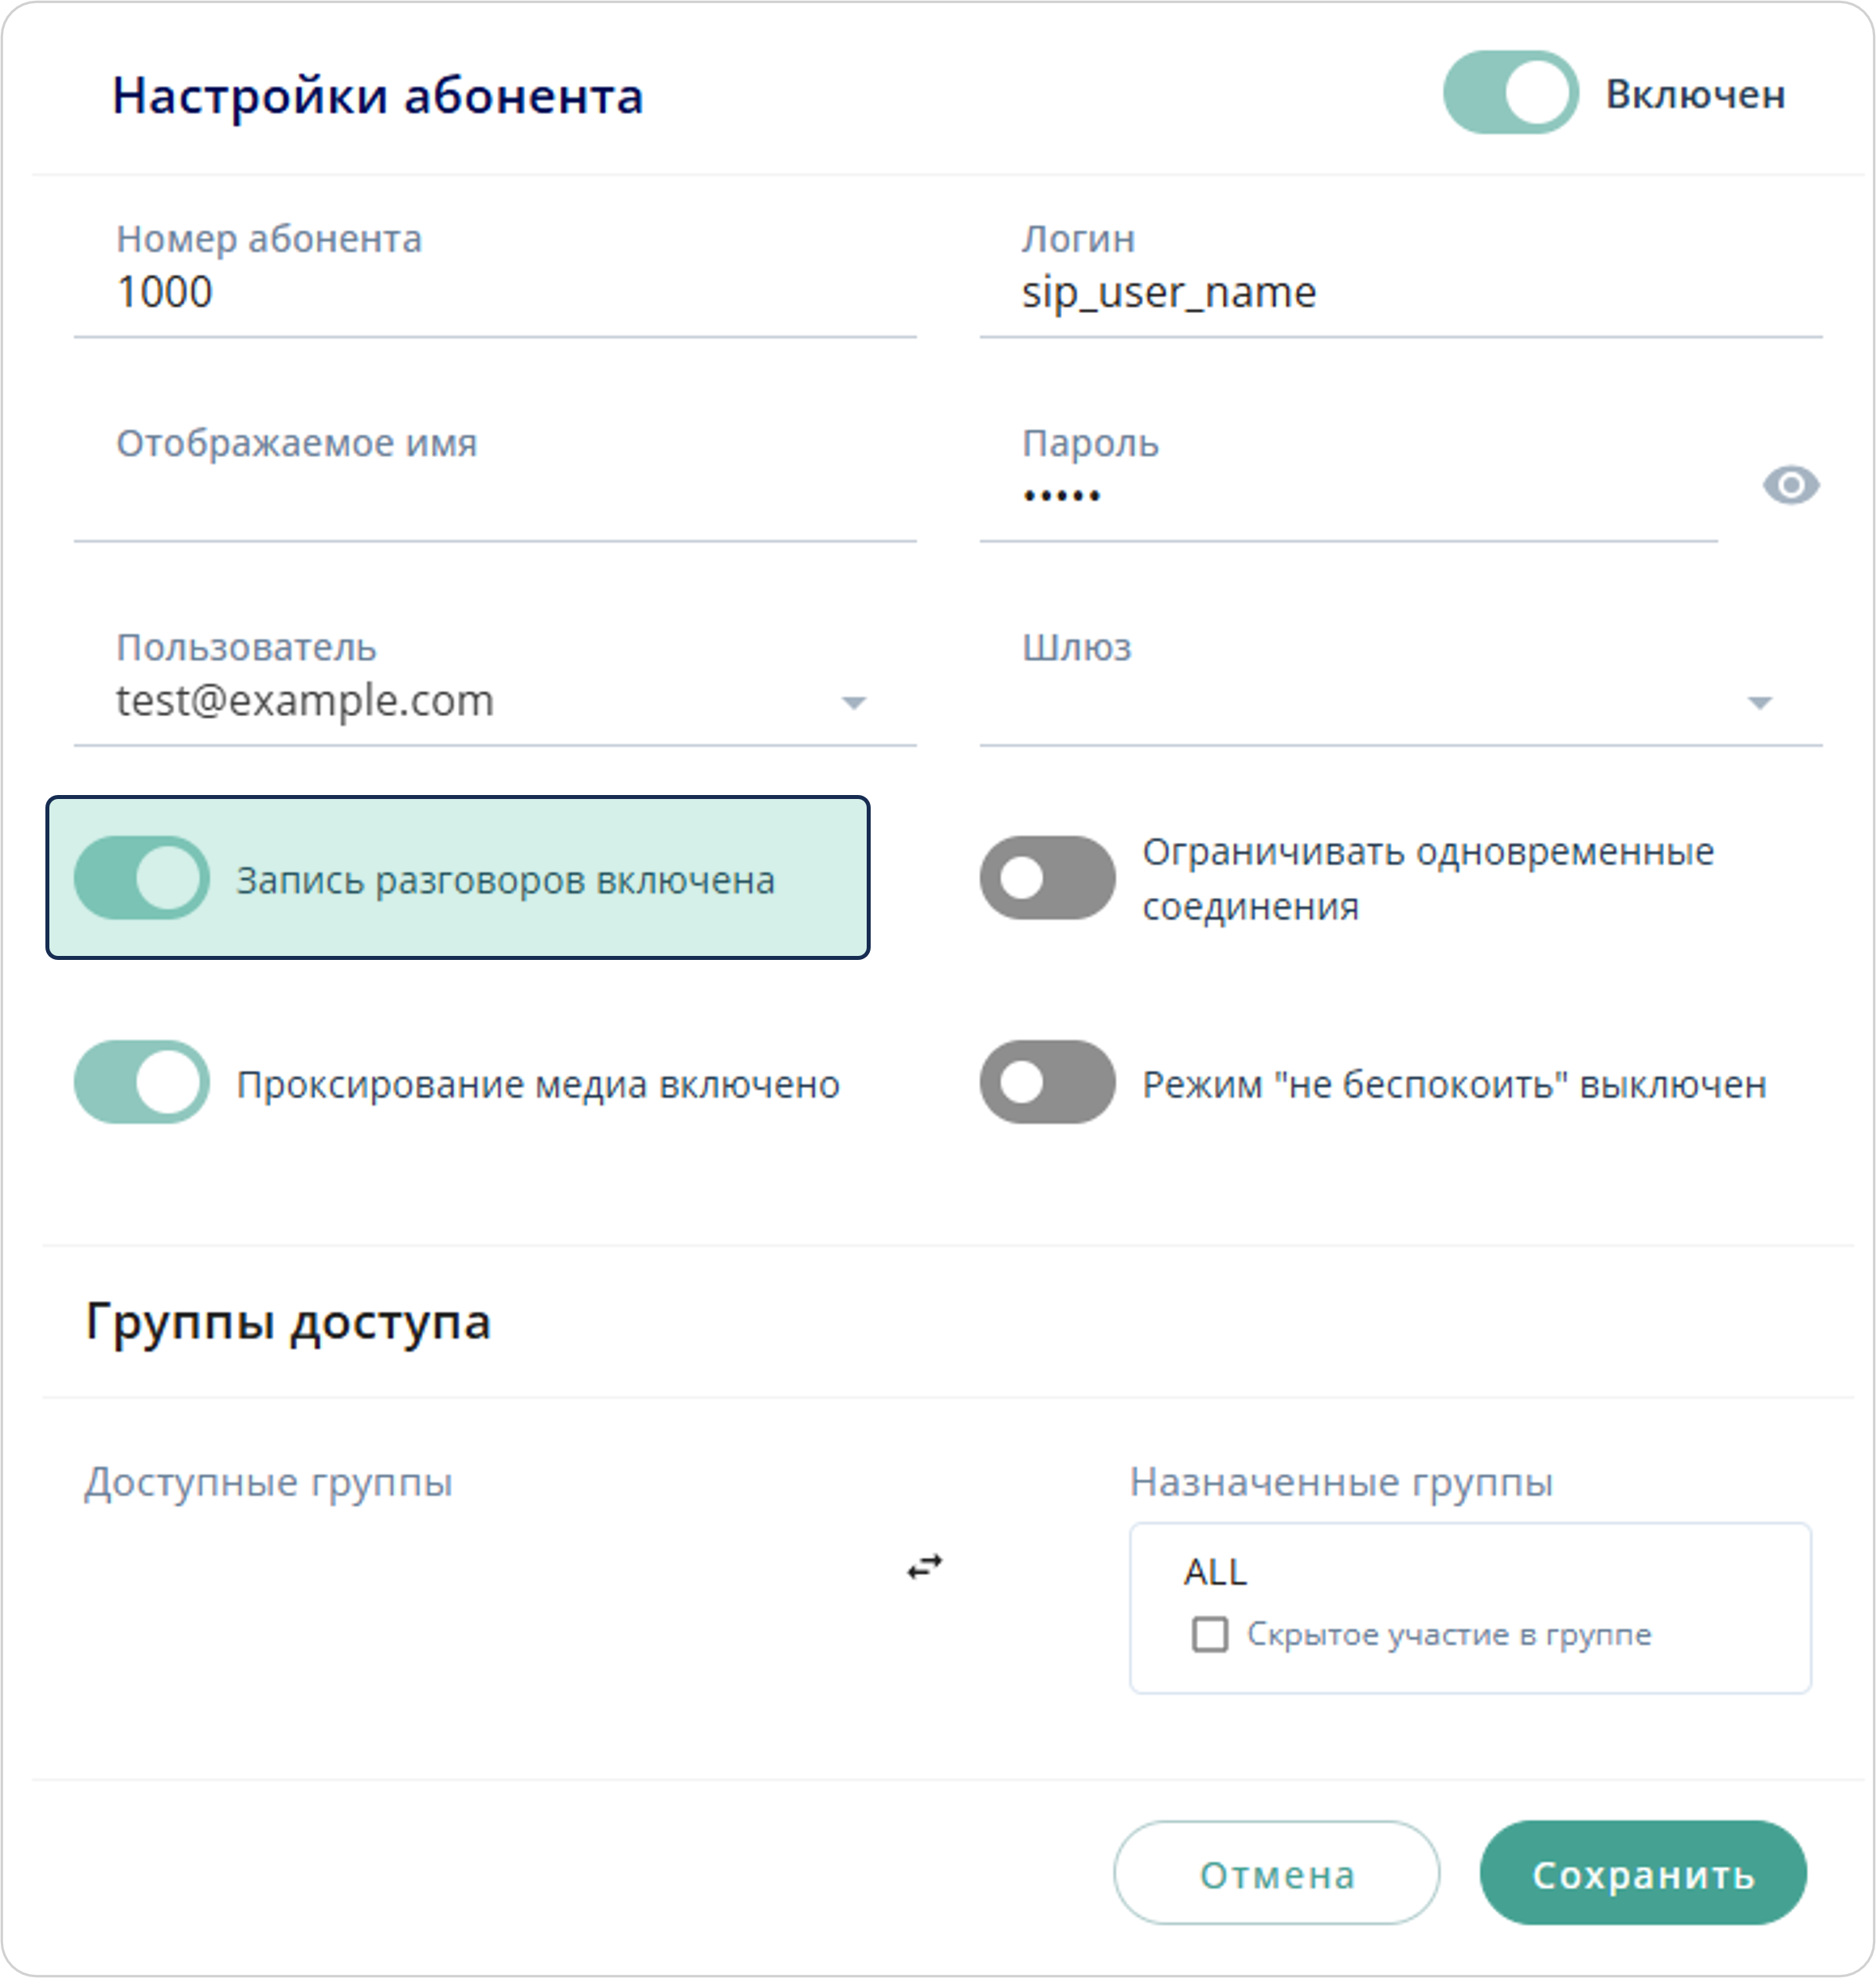1876x1978 pixels.
Task: Turn off Проксирование медиа switch
Action: (x=142, y=1082)
